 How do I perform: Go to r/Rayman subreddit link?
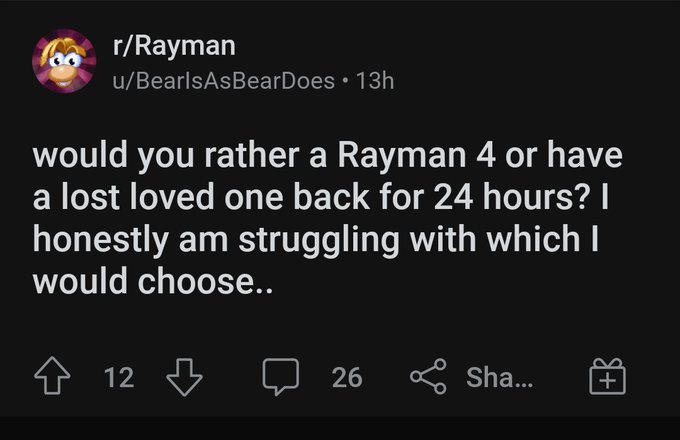tap(174, 45)
